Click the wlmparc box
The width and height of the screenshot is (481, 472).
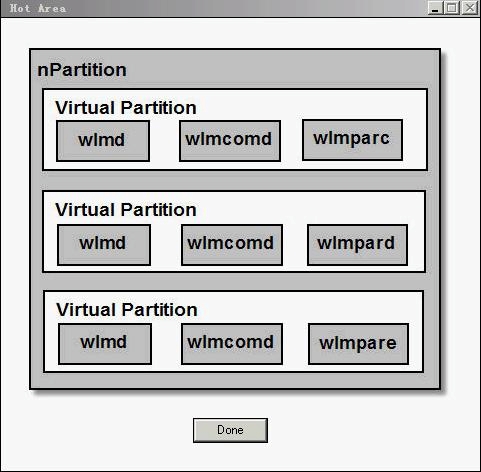click(x=353, y=140)
